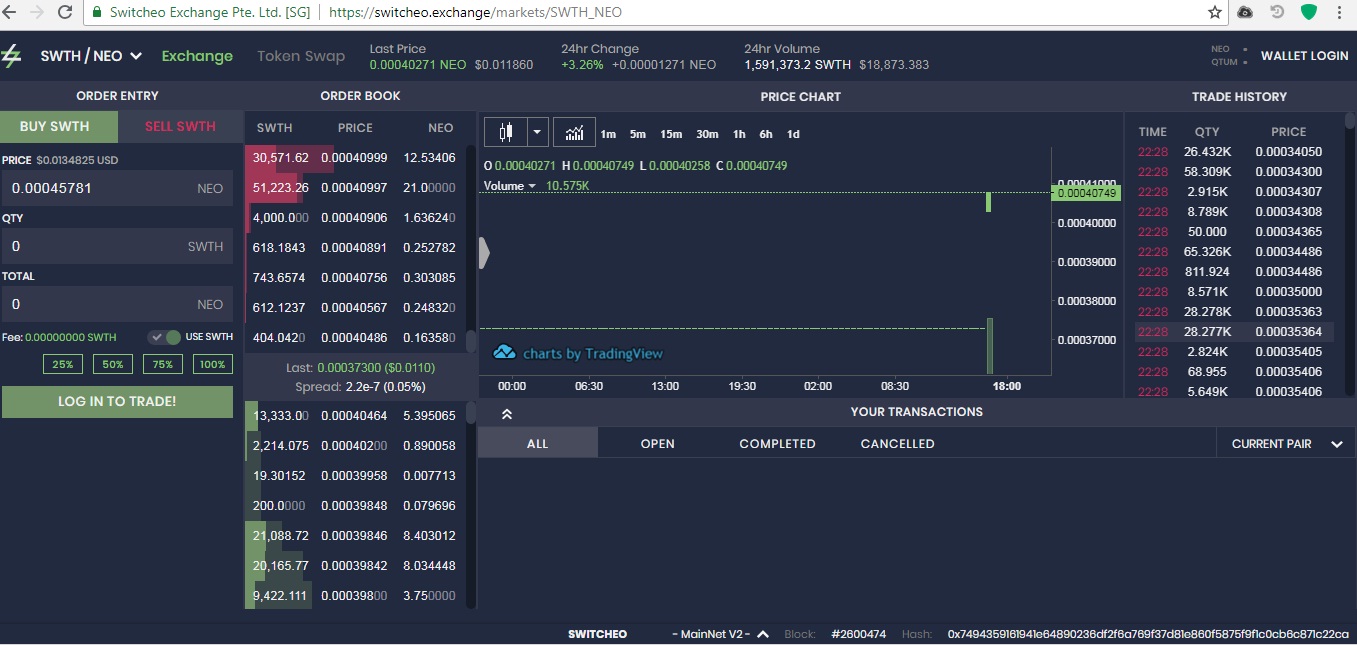Screen dimensions: 1357x645
Task: Focus the PRICE input field
Action: coord(117,188)
